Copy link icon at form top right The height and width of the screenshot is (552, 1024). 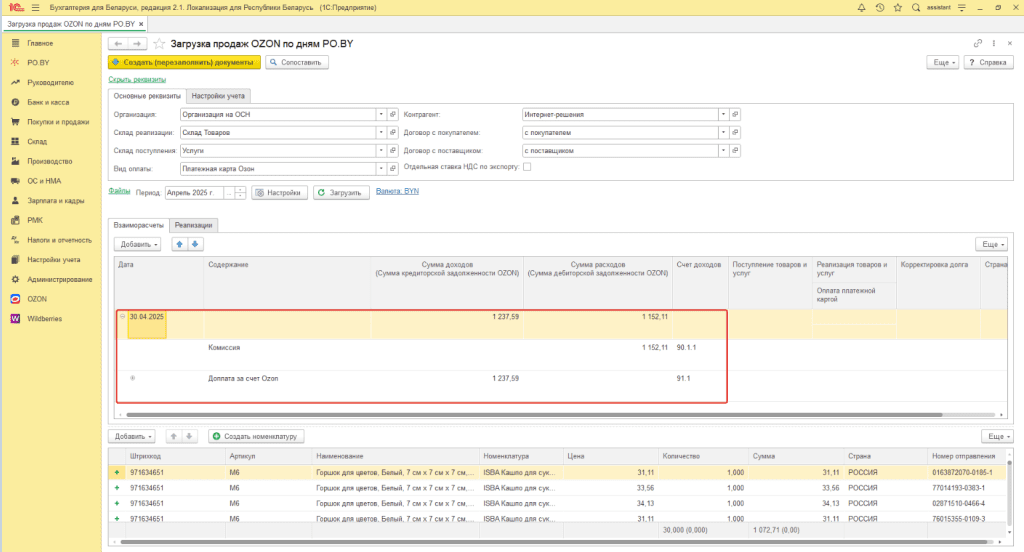(978, 44)
